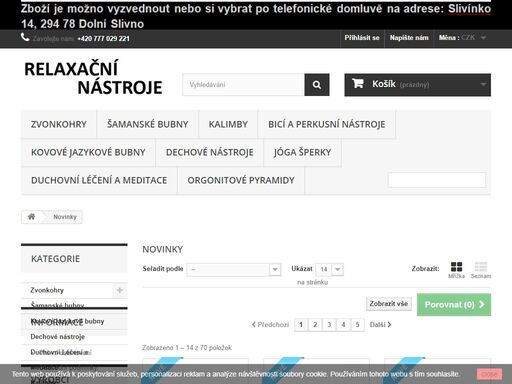Open the JÓGA ŠPERKY menu
Viewport: 512px width, 384px height.
(x=302, y=152)
